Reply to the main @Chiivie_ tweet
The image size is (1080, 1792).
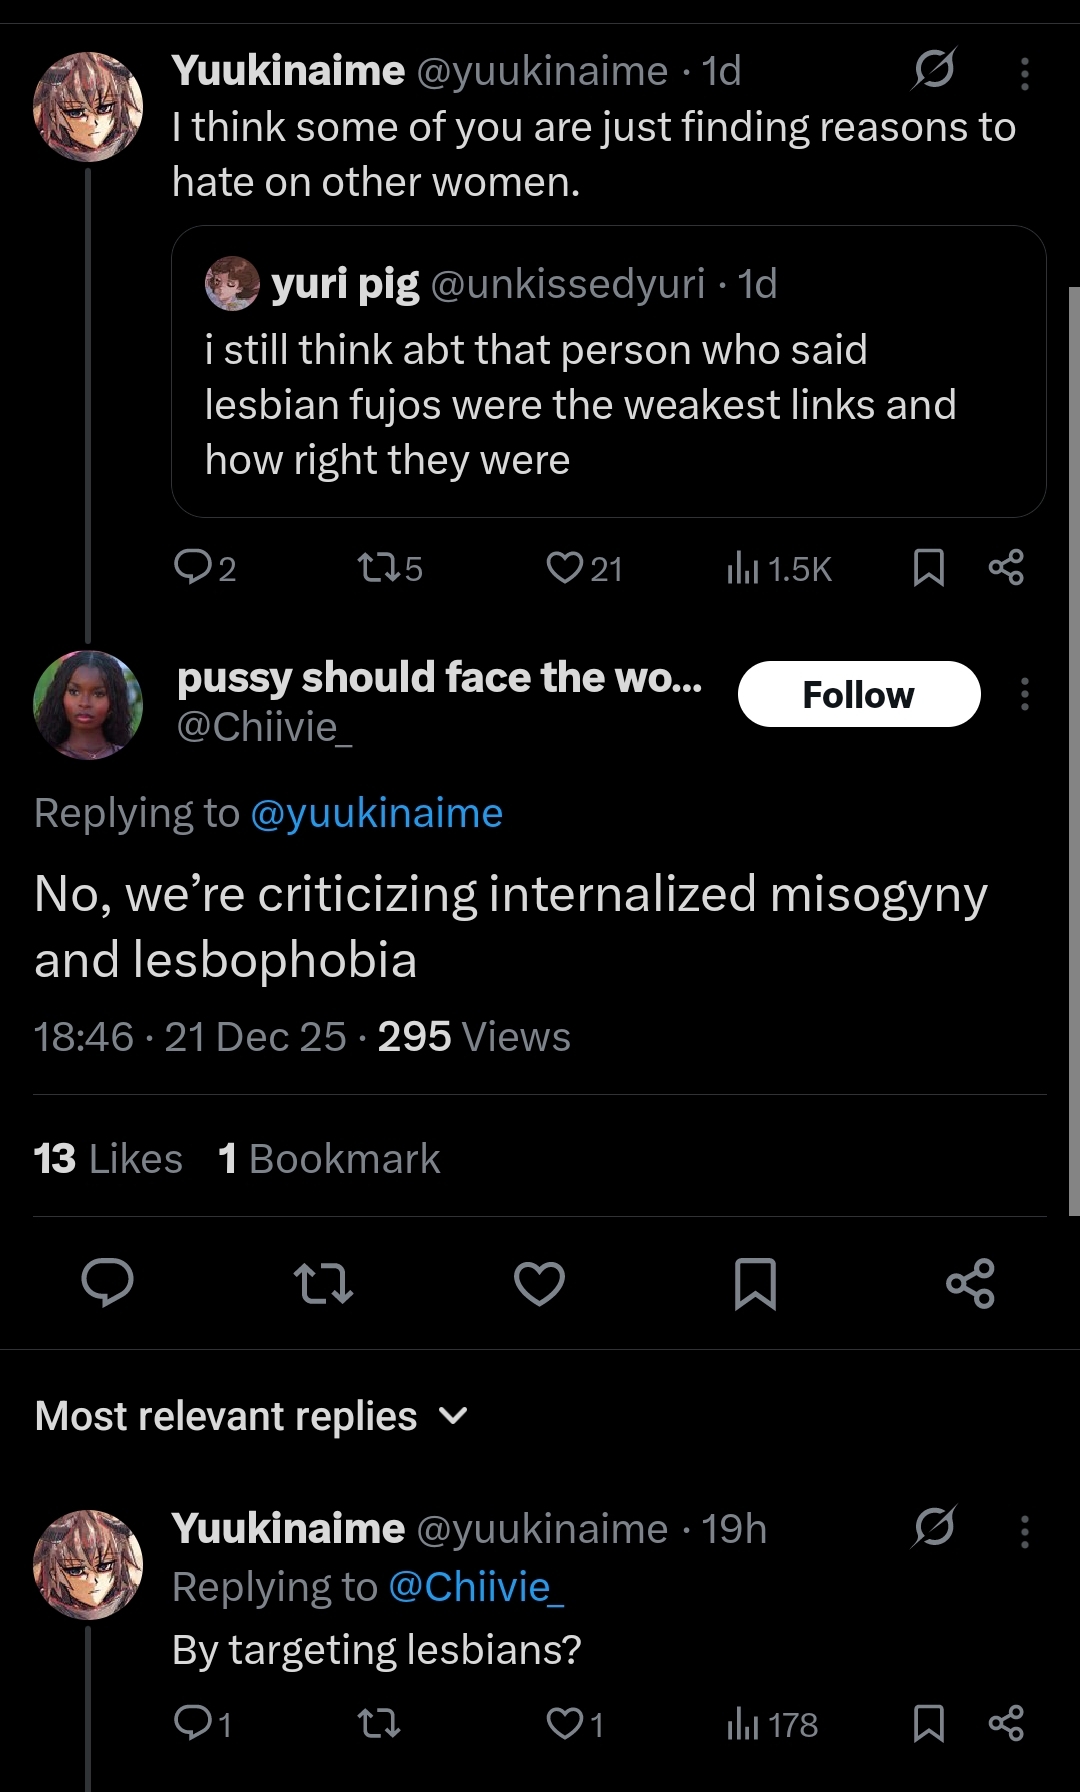click(x=107, y=1283)
